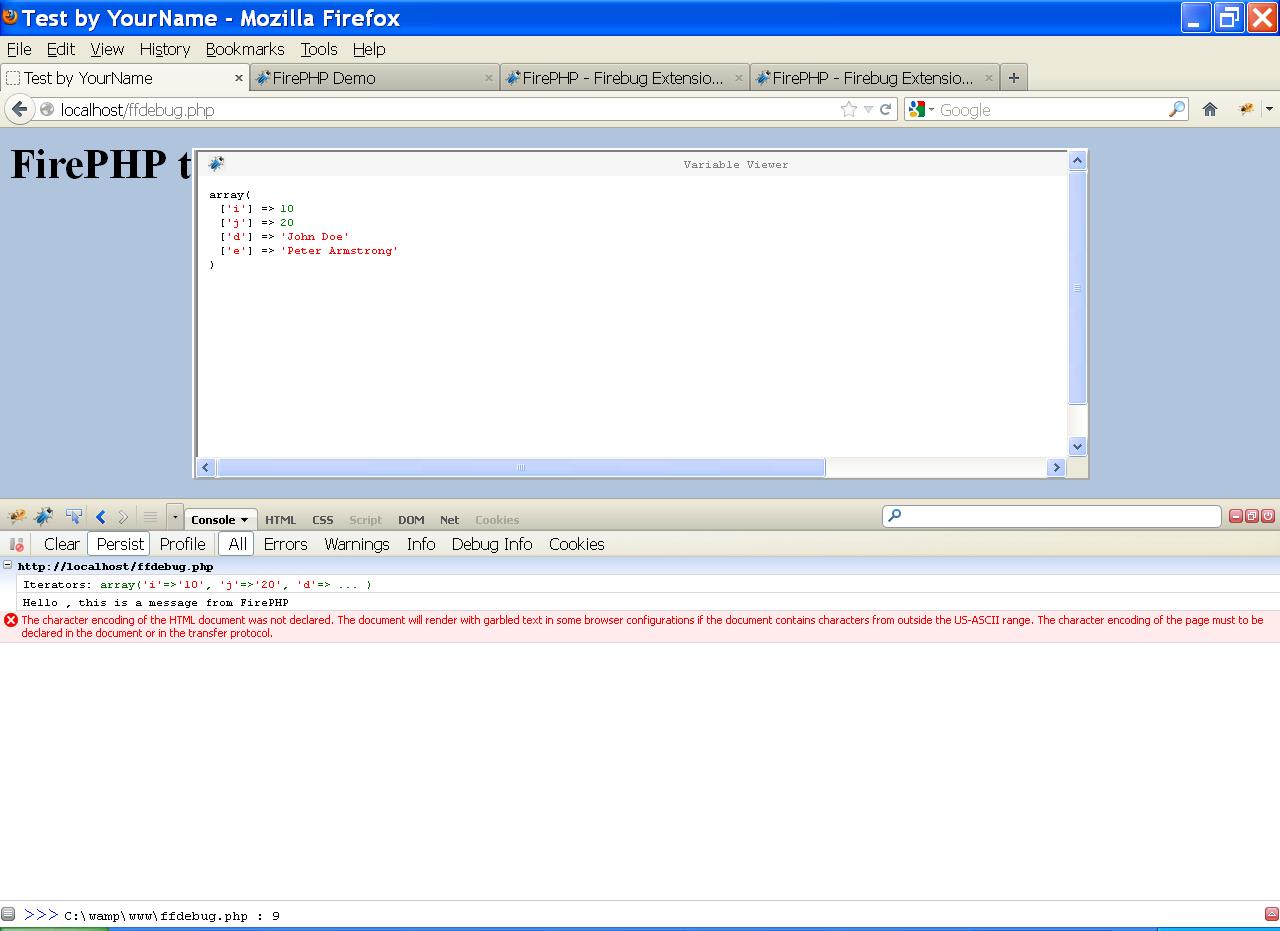1280x931 pixels.
Task: Select the All console filter
Action: [x=237, y=544]
